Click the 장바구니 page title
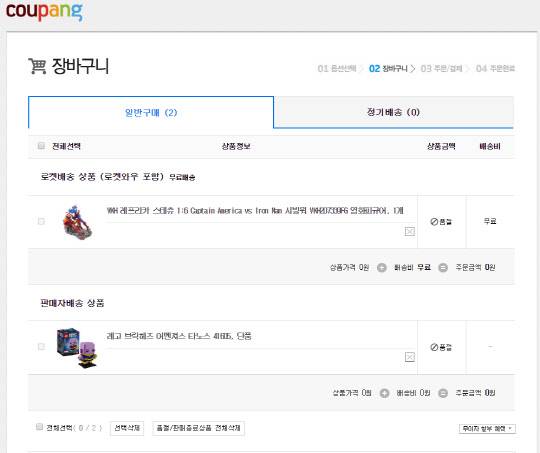Viewport: 540px width, 453px height. pos(80,66)
